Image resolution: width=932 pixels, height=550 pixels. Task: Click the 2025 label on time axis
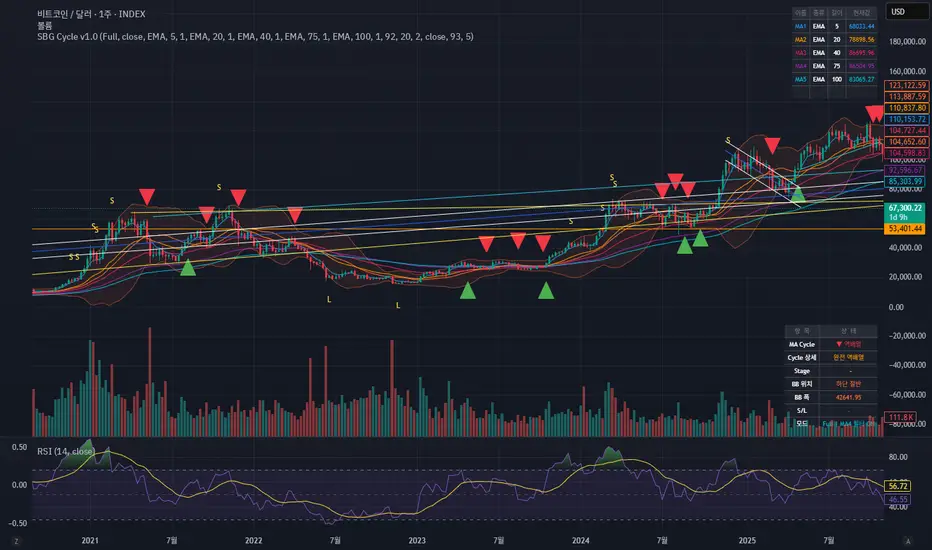747,540
